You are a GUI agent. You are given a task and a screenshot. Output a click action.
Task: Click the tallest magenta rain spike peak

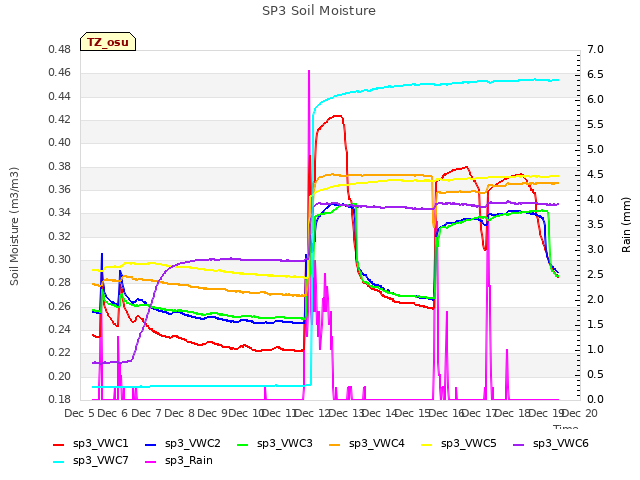[309, 71]
